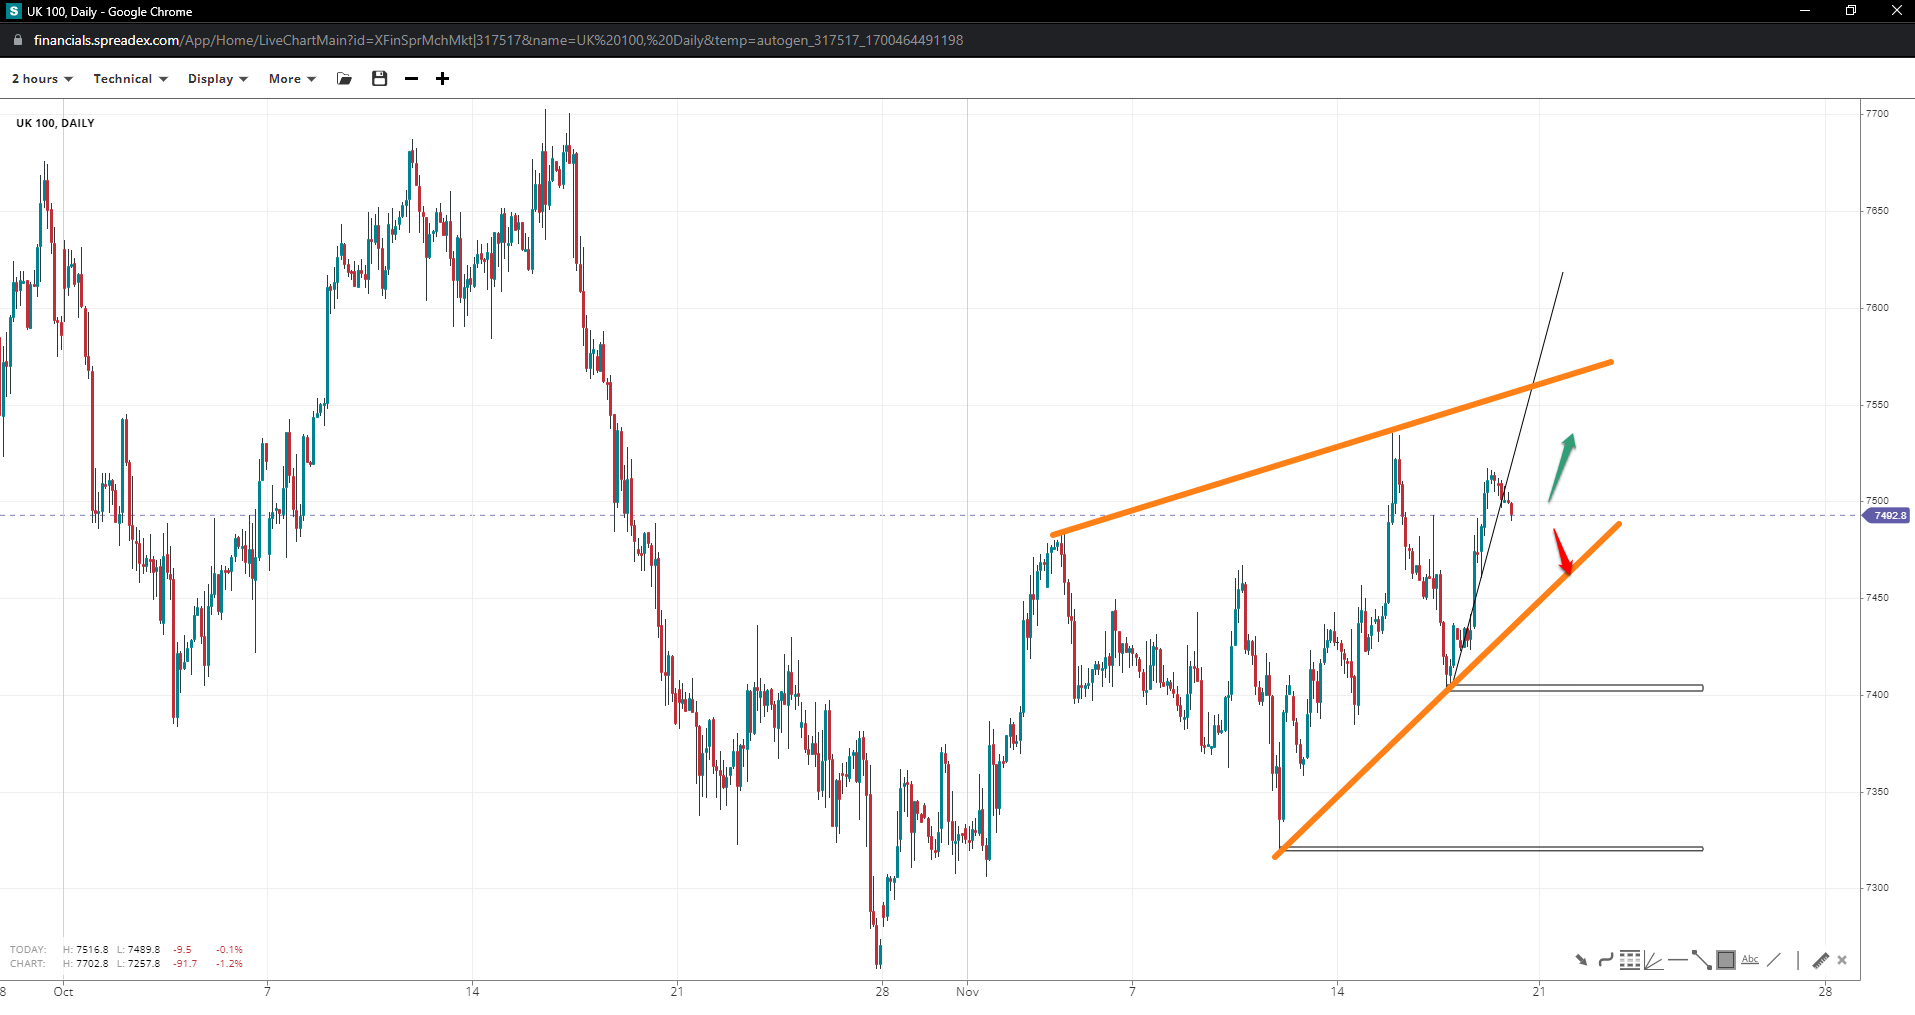1915x1015 pixels.
Task: Click the open folder icon in toolbar
Action: click(345, 79)
